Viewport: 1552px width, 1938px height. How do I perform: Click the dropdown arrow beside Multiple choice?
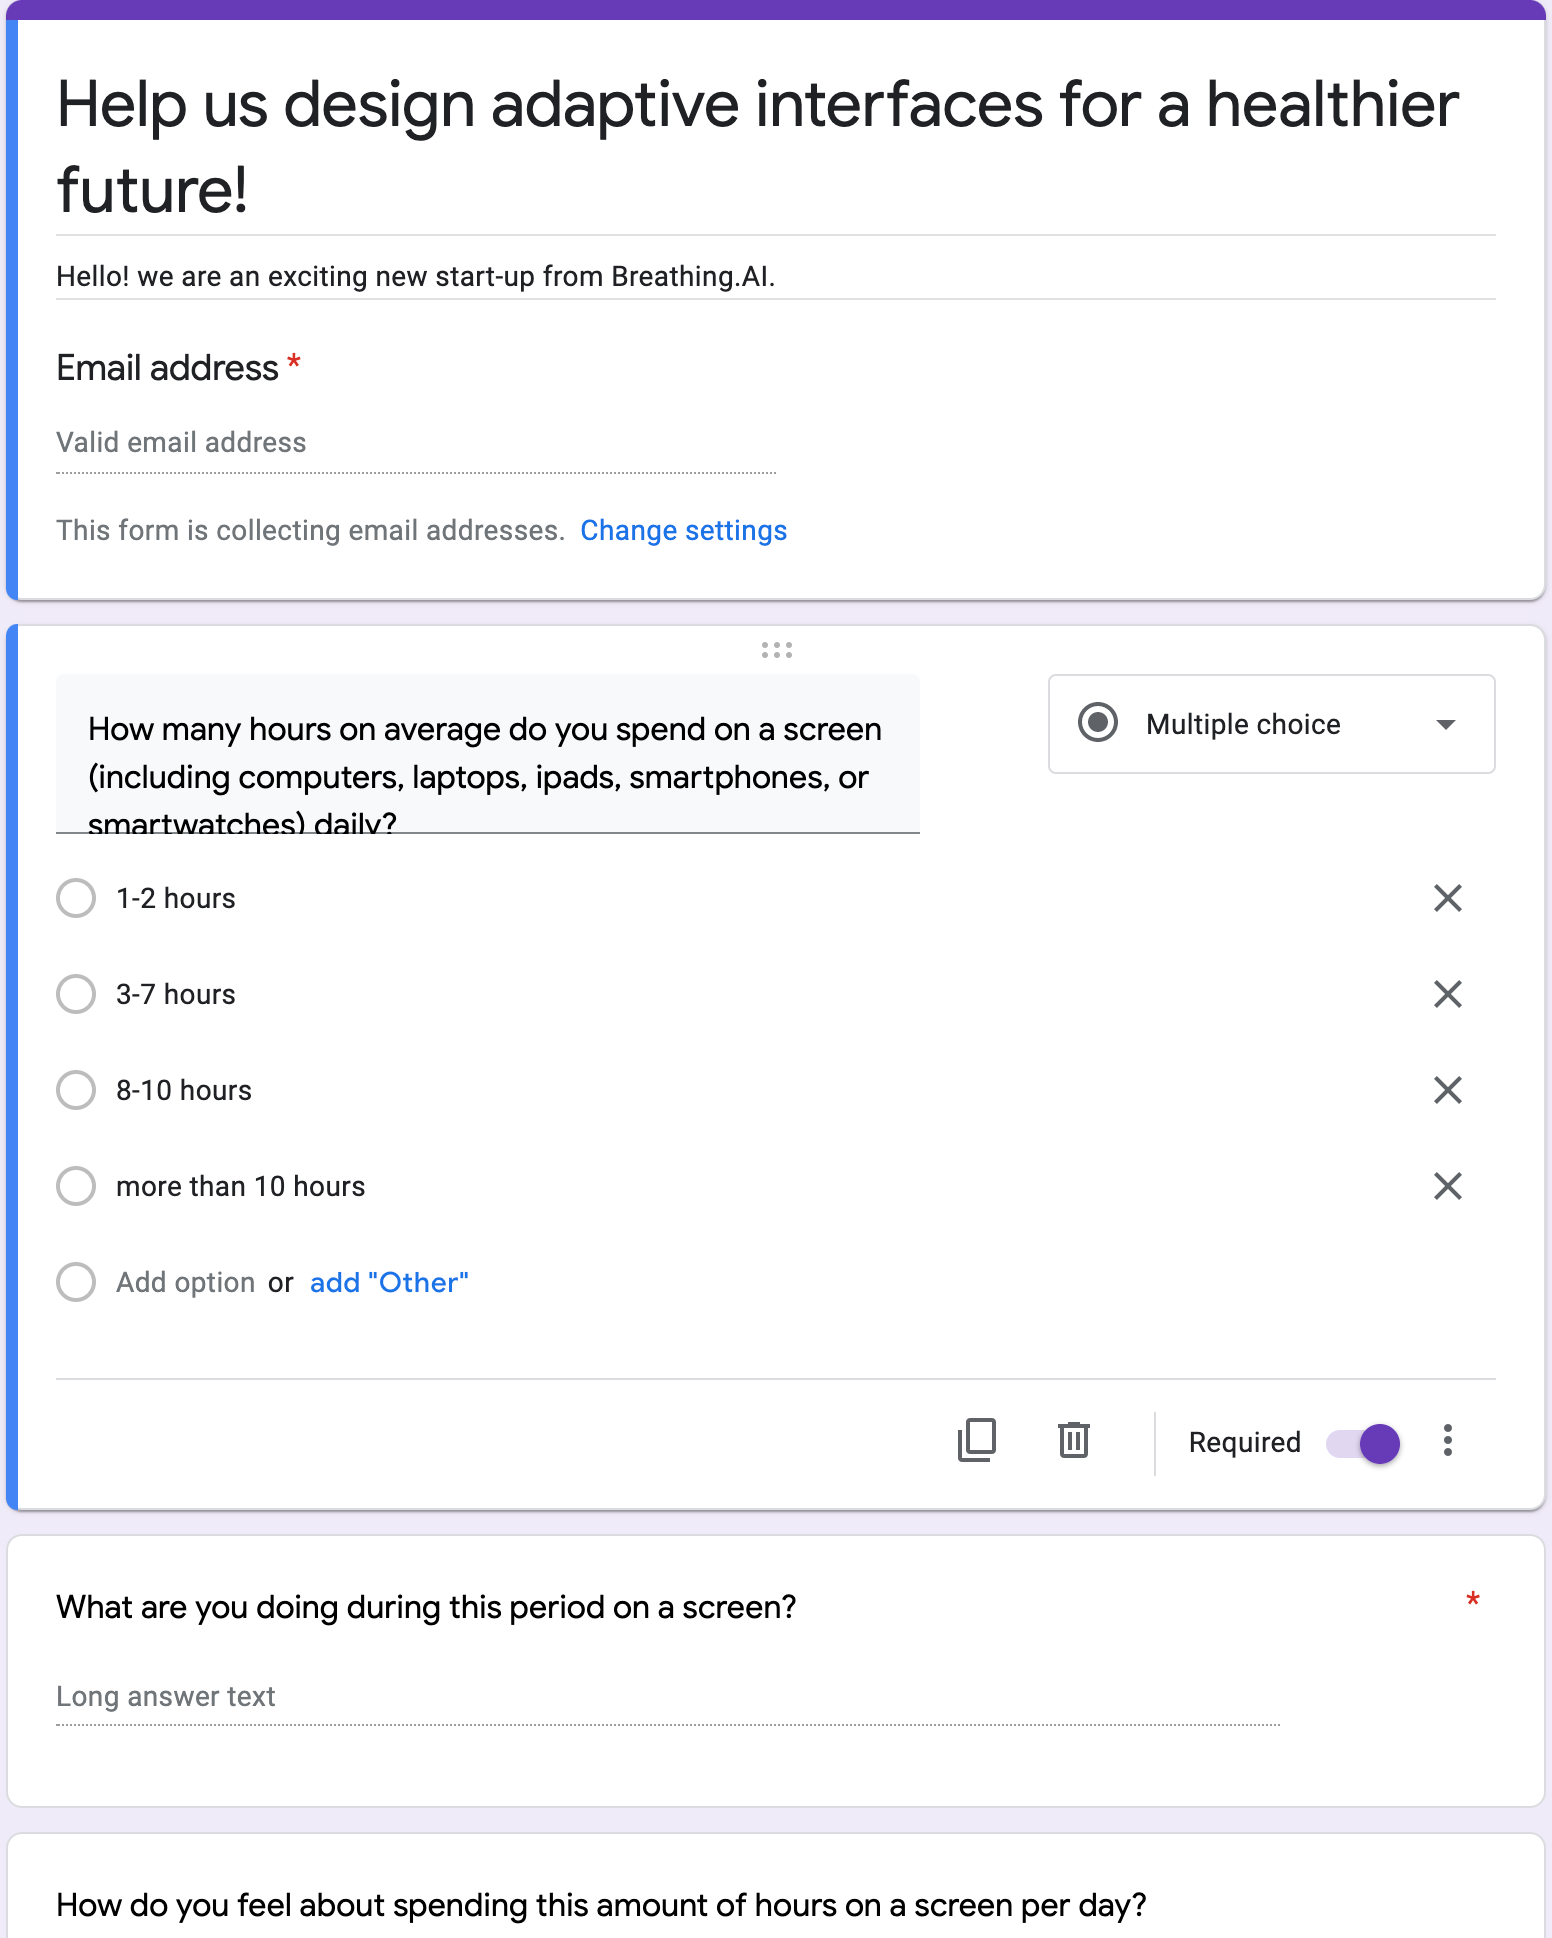[x=1445, y=724]
